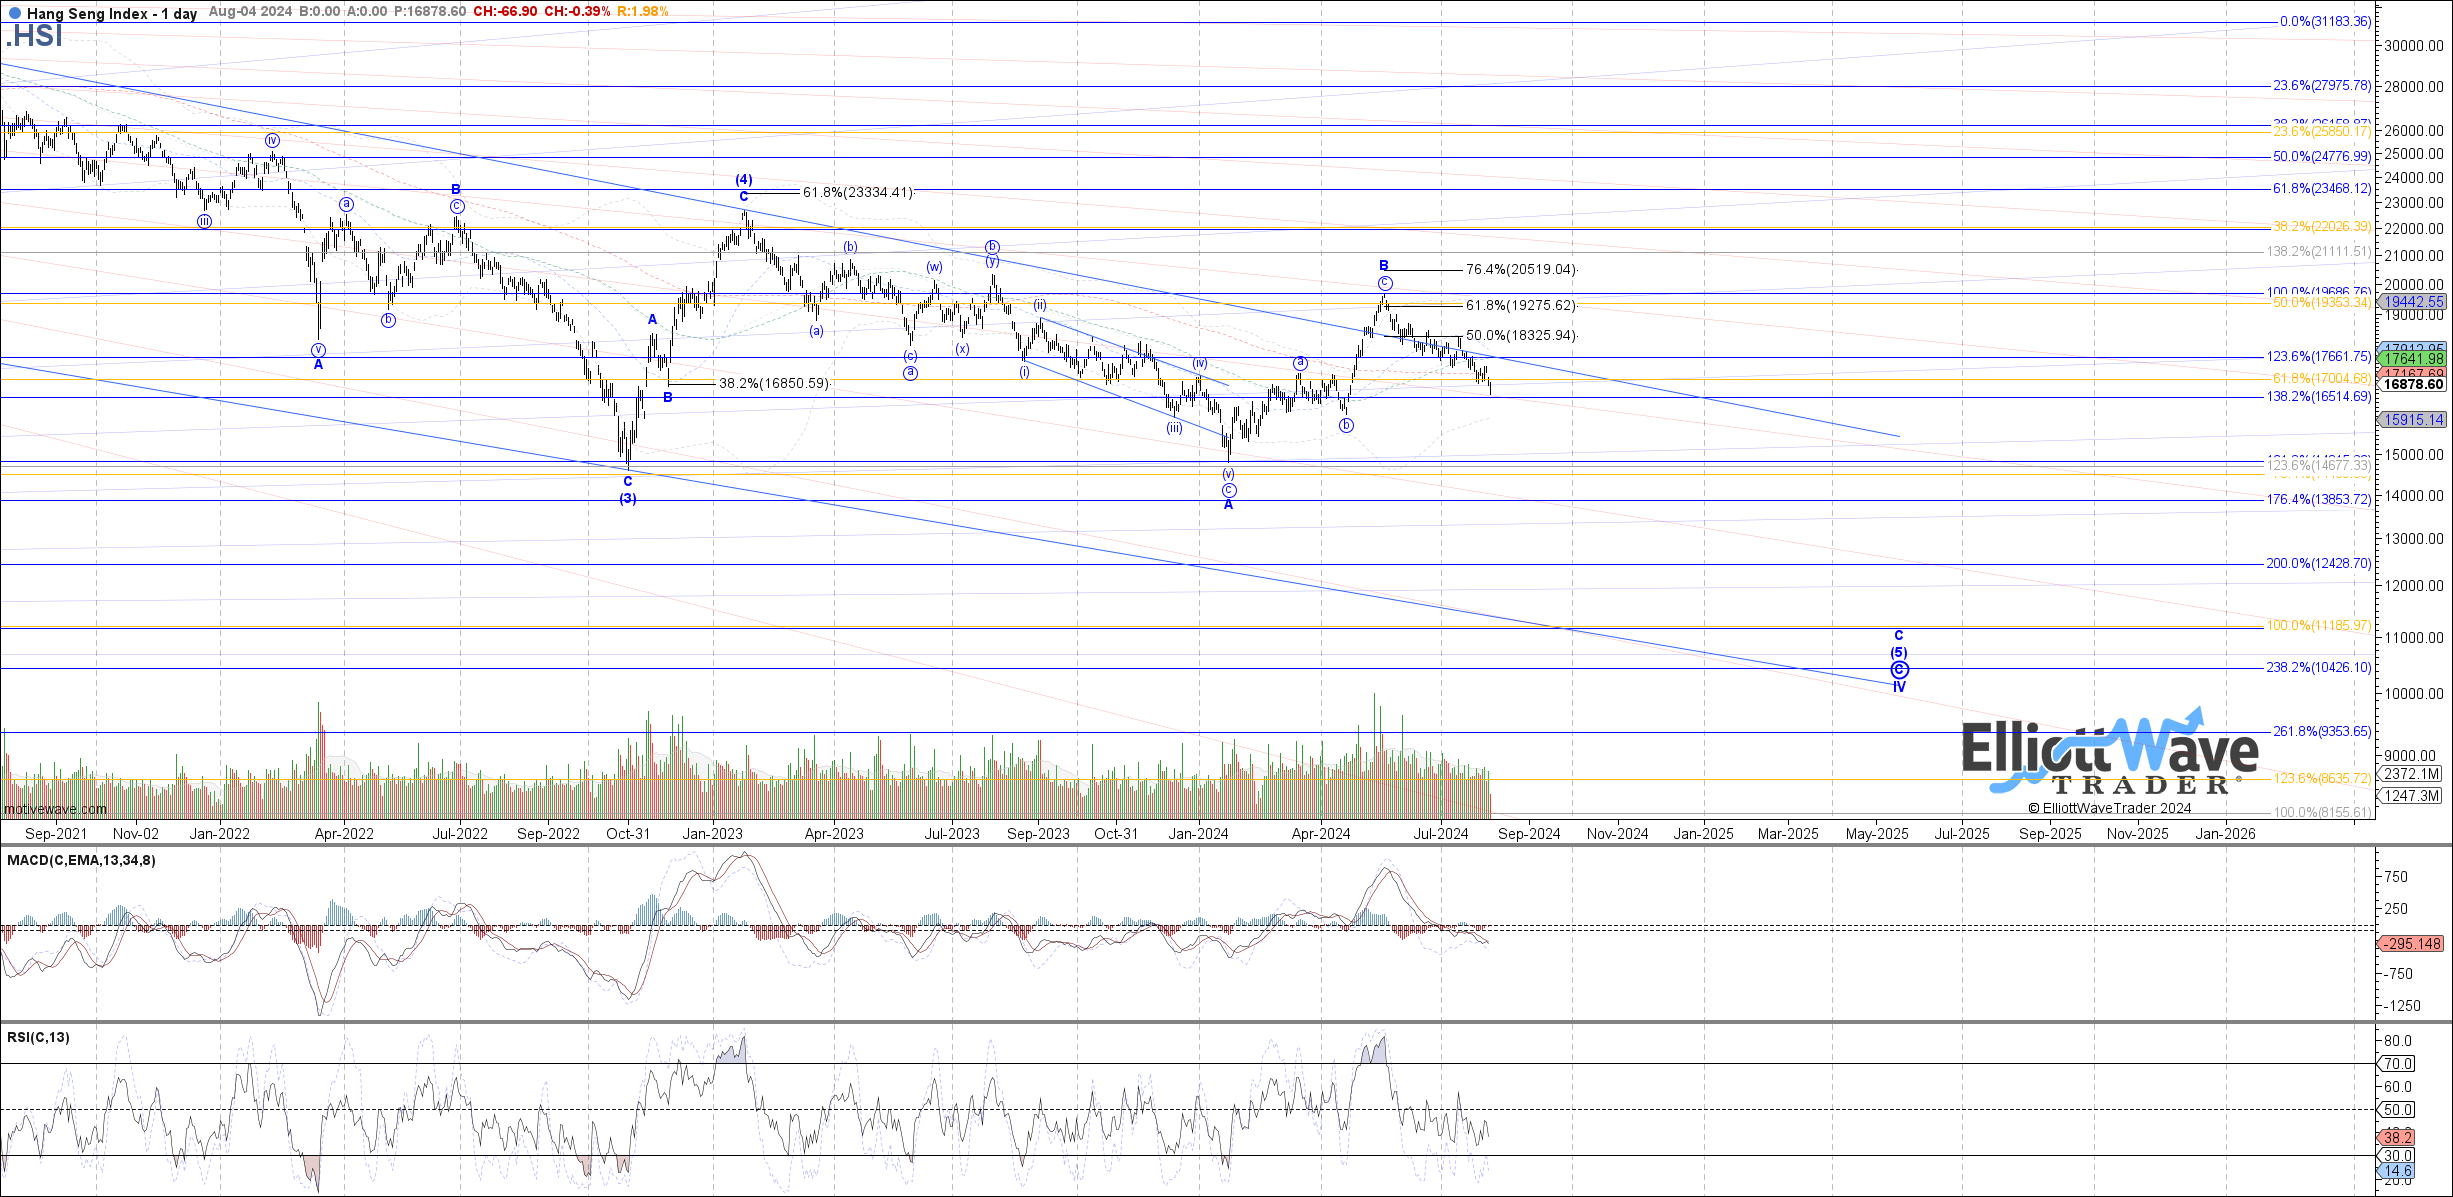Screen dimensions: 2453x1197
Task: Click the 'Hang Seng Index - 1 day' title
Action: point(112,14)
